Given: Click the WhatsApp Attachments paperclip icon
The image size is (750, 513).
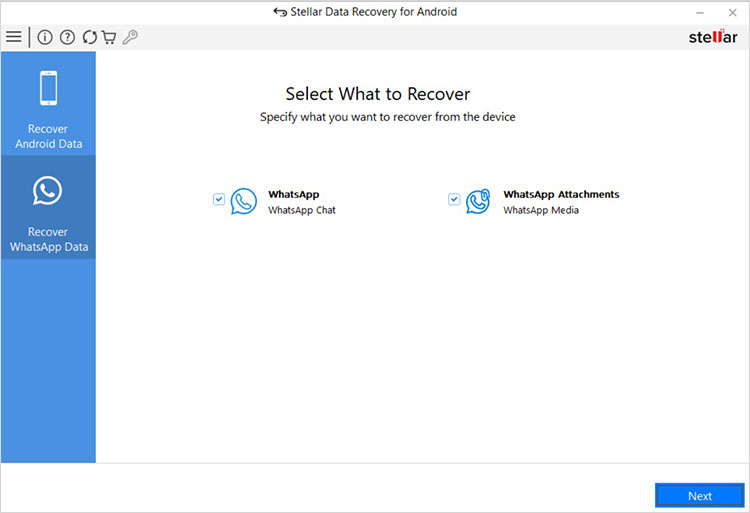Looking at the screenshot, I should pyautogui.click(x=478, y=201).
